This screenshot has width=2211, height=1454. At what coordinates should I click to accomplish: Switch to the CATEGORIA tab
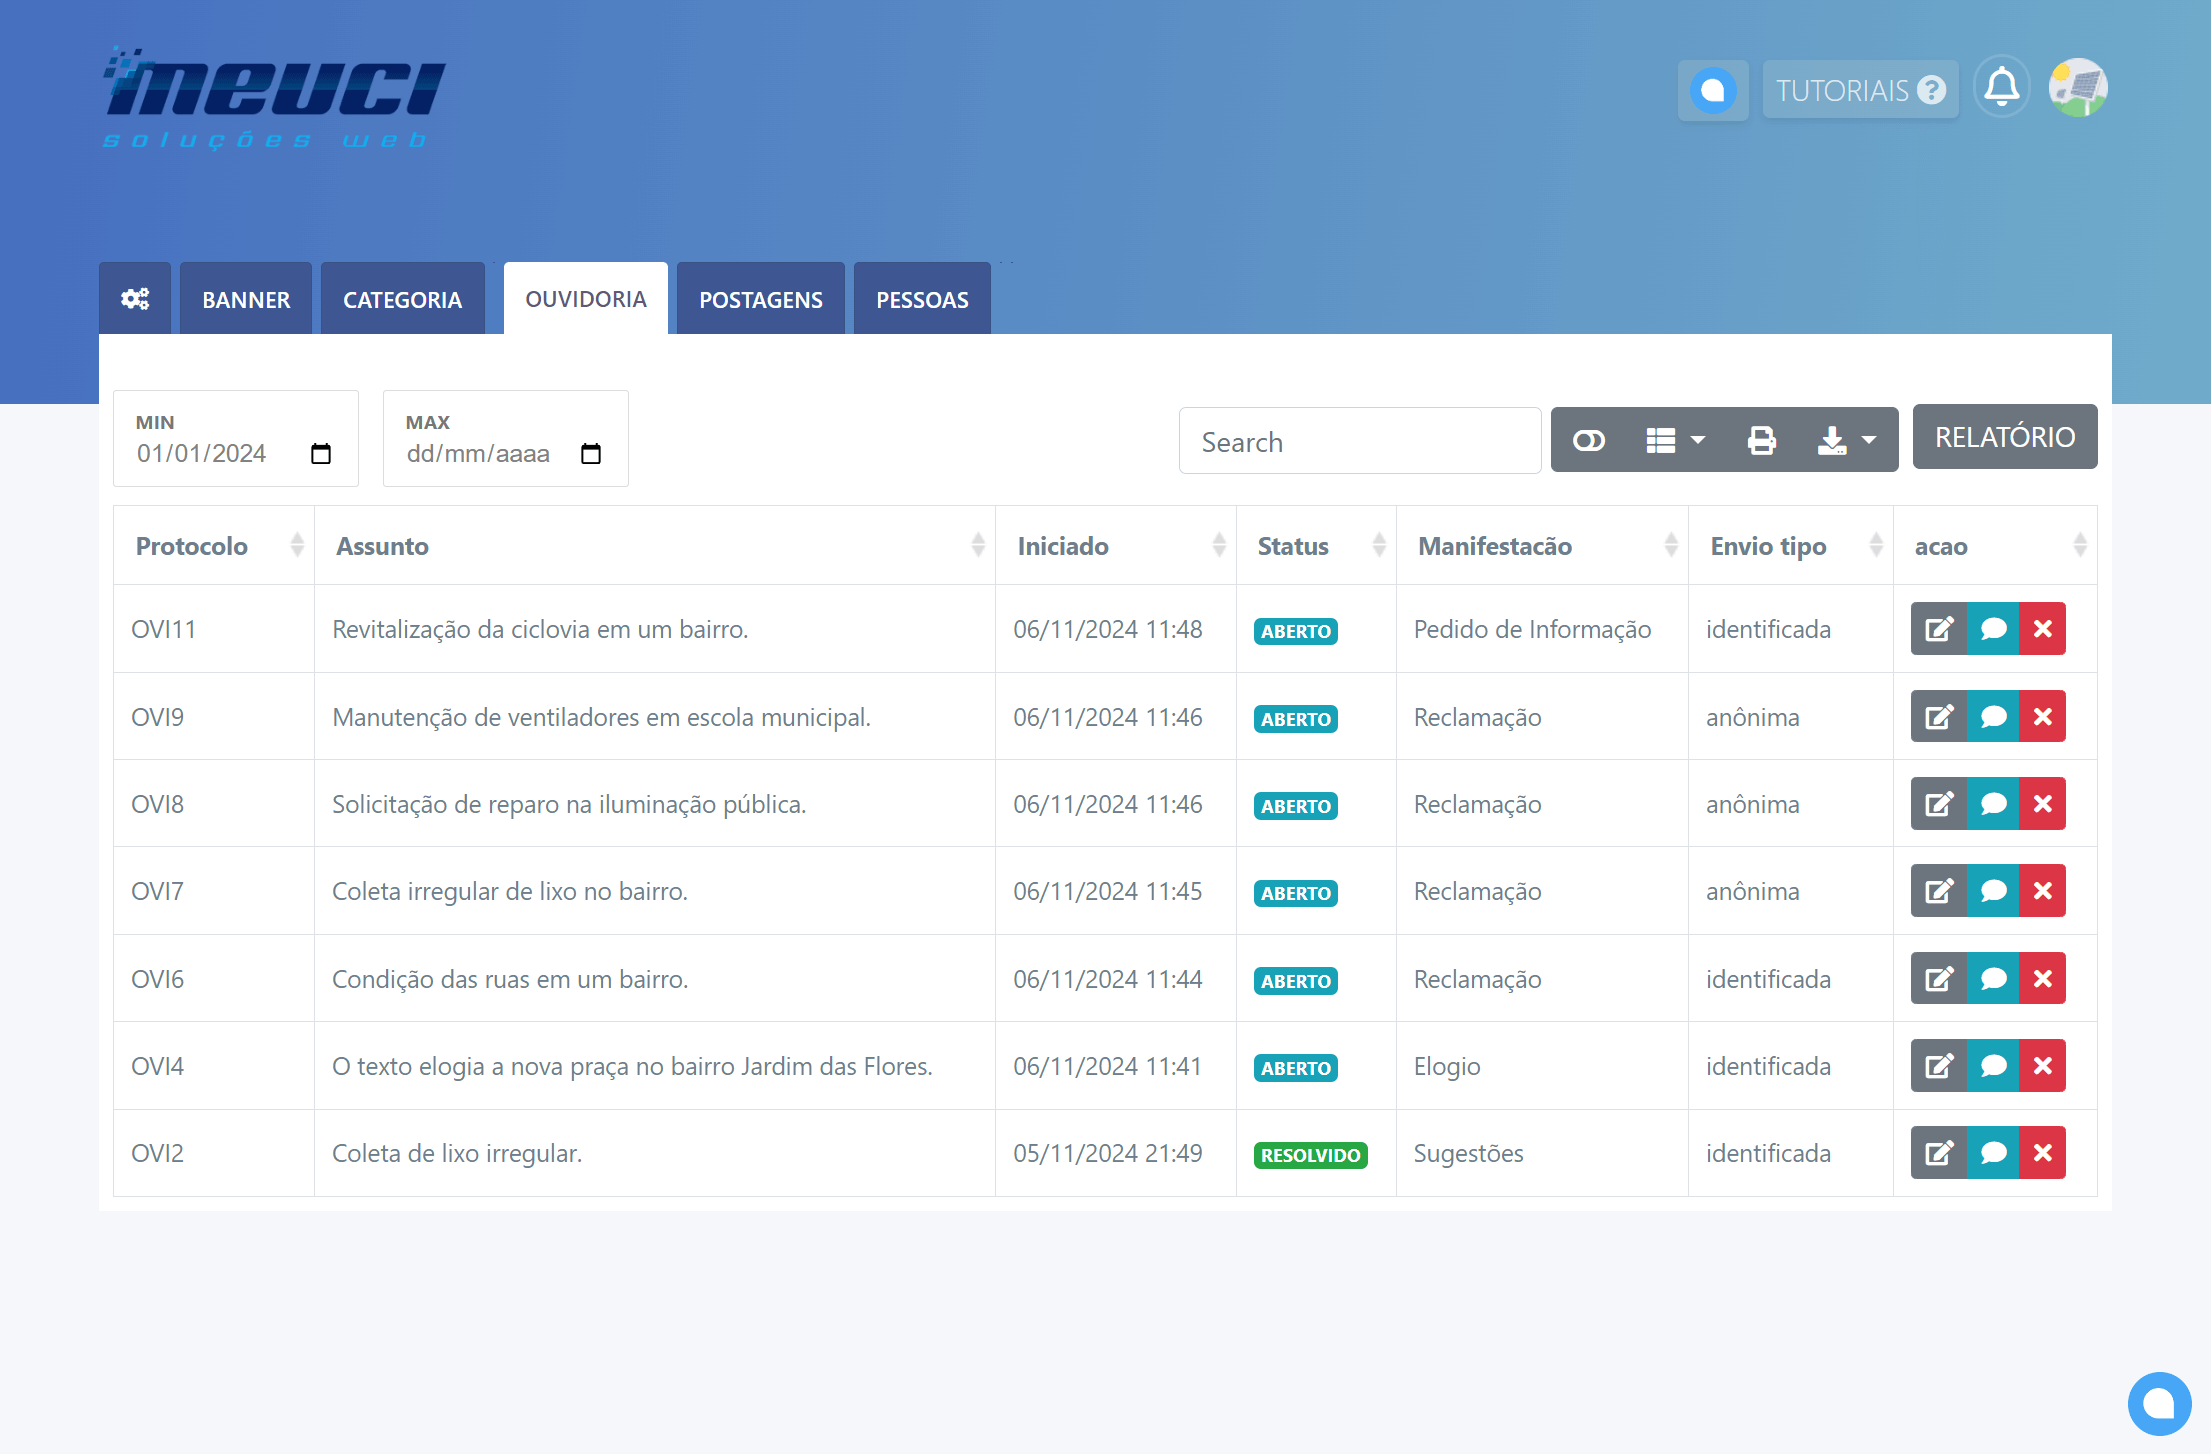(x=402, y=299)
